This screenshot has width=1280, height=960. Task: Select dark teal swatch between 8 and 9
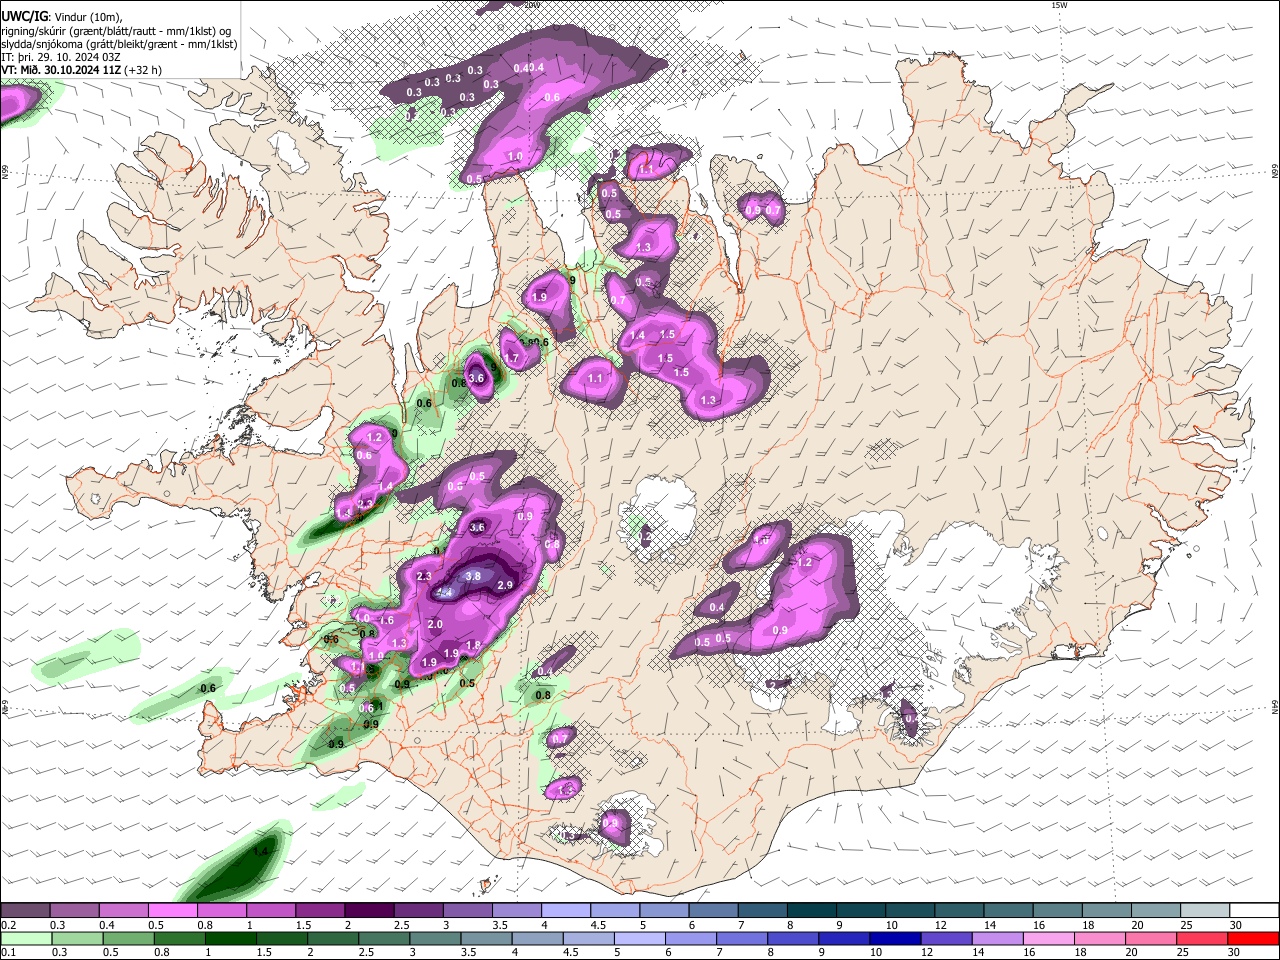point(812,910)
